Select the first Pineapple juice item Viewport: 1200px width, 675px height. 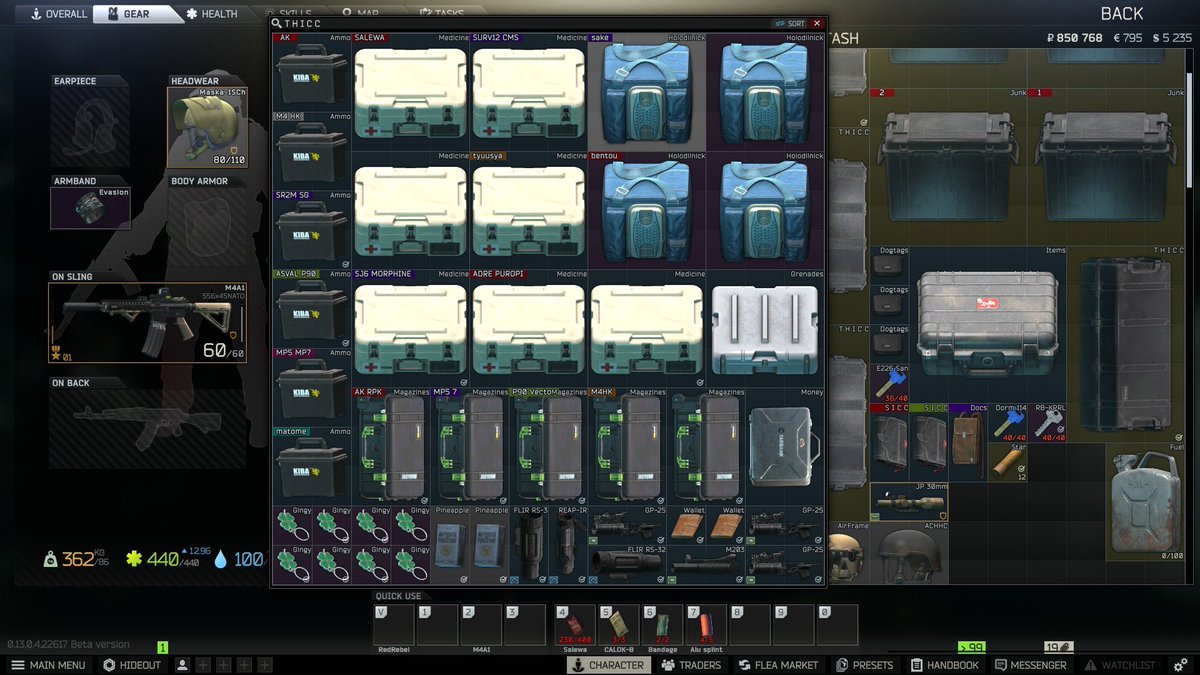click(451, 545)
